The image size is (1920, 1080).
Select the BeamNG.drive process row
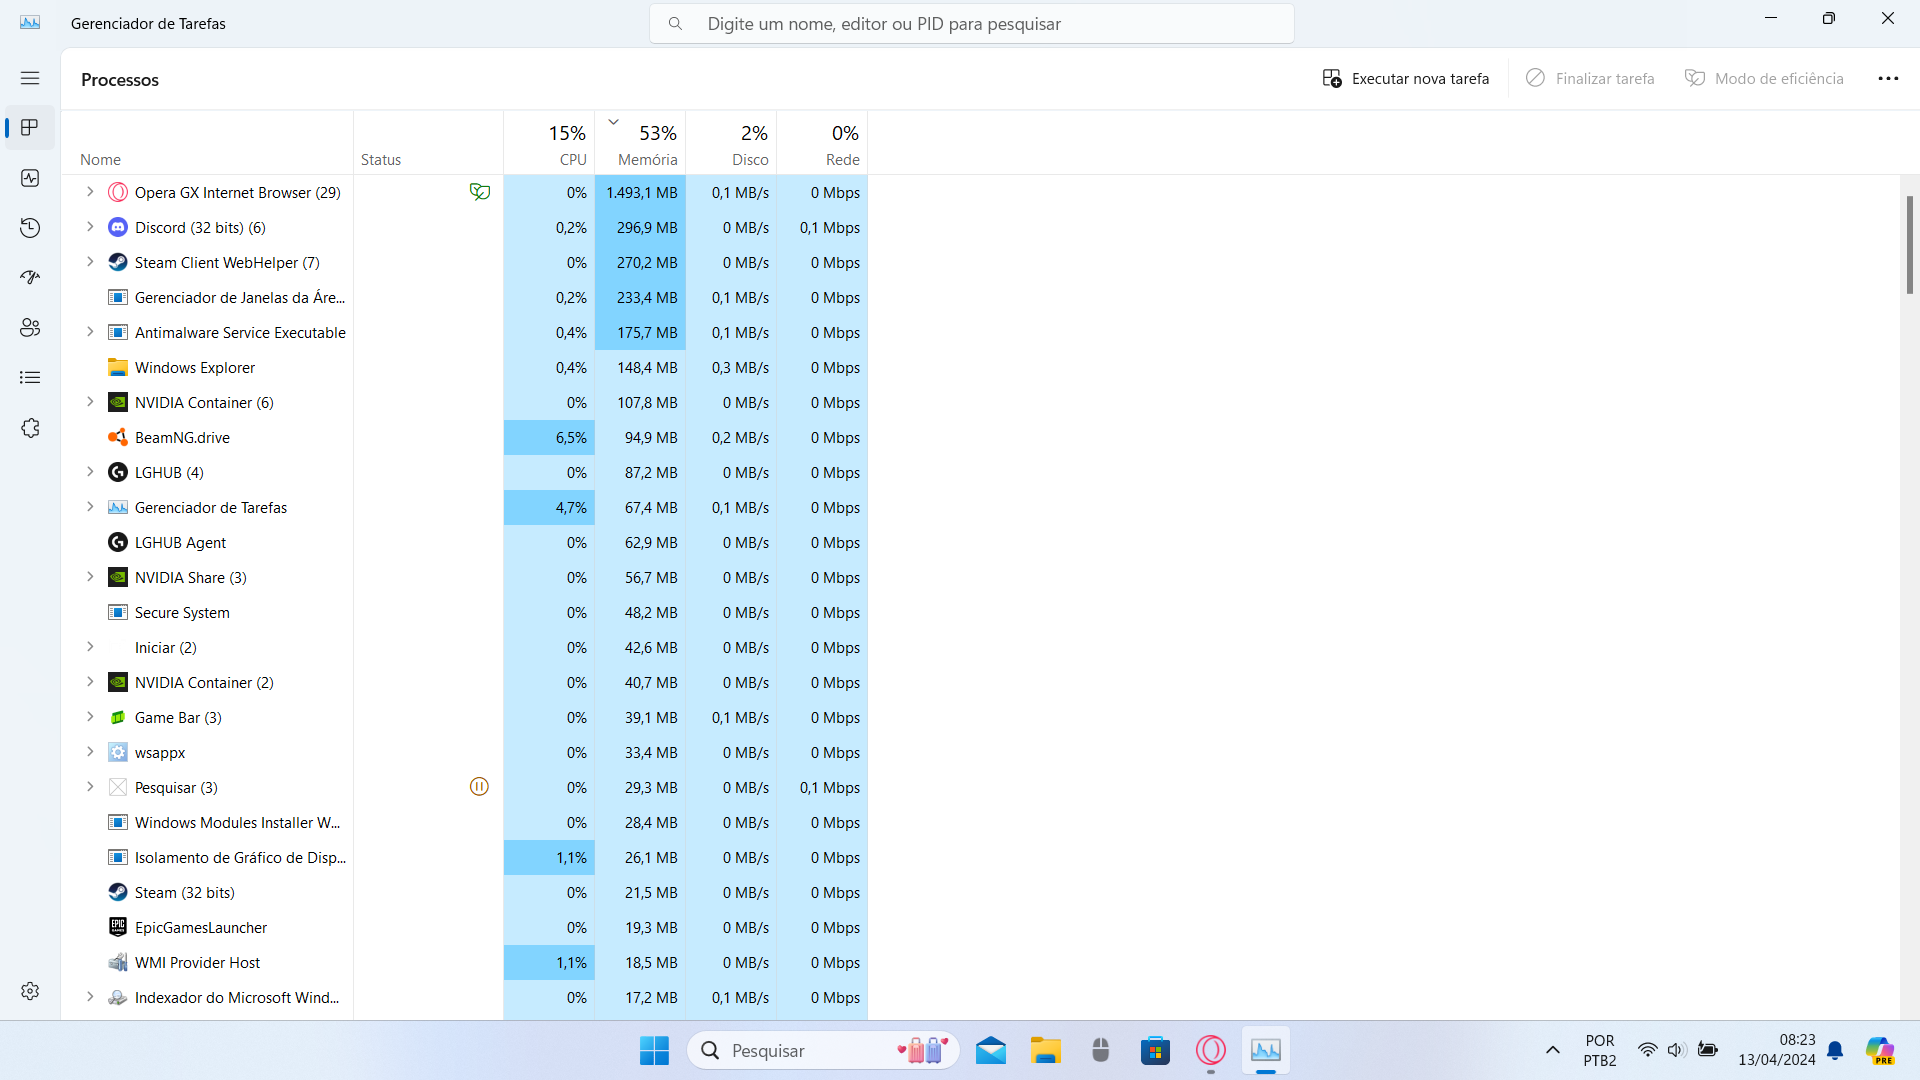(182, 438)
